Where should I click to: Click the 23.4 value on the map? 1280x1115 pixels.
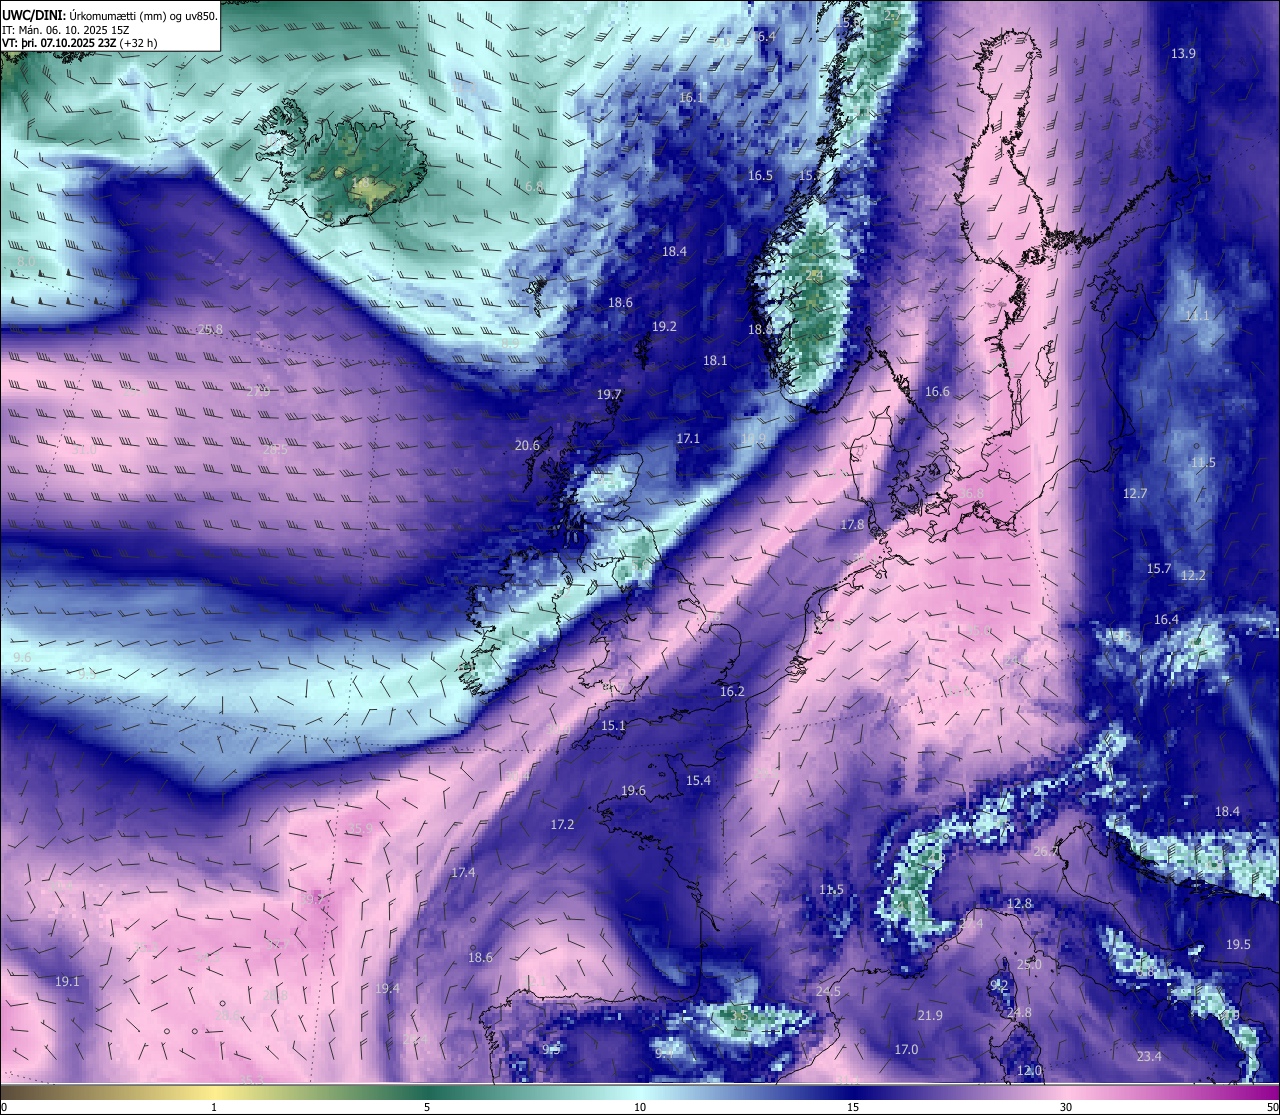(1149, 1057)
